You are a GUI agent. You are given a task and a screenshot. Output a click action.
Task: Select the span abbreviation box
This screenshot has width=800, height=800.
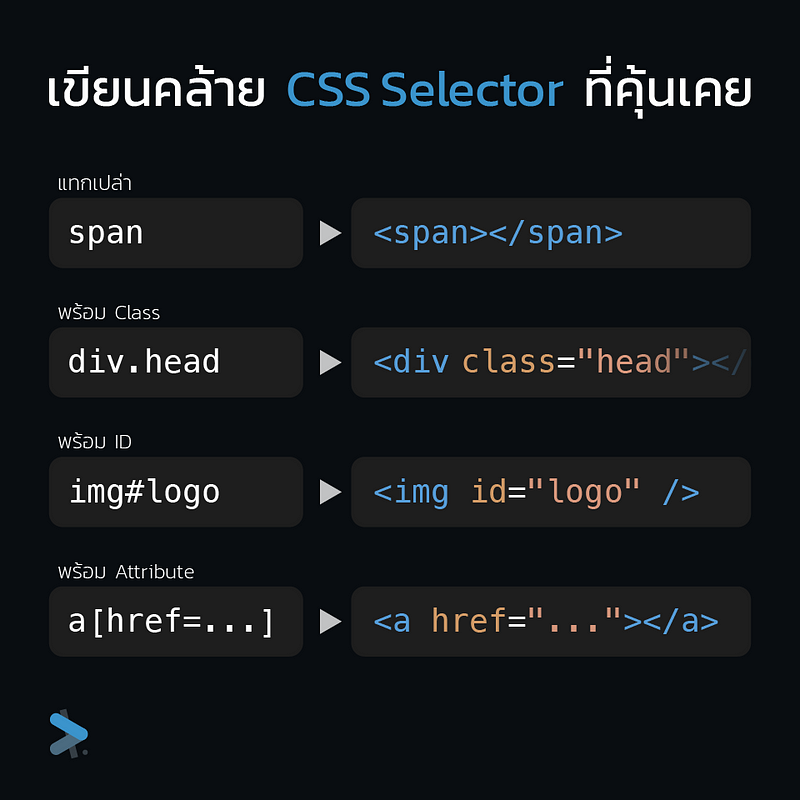click(176, 233)
